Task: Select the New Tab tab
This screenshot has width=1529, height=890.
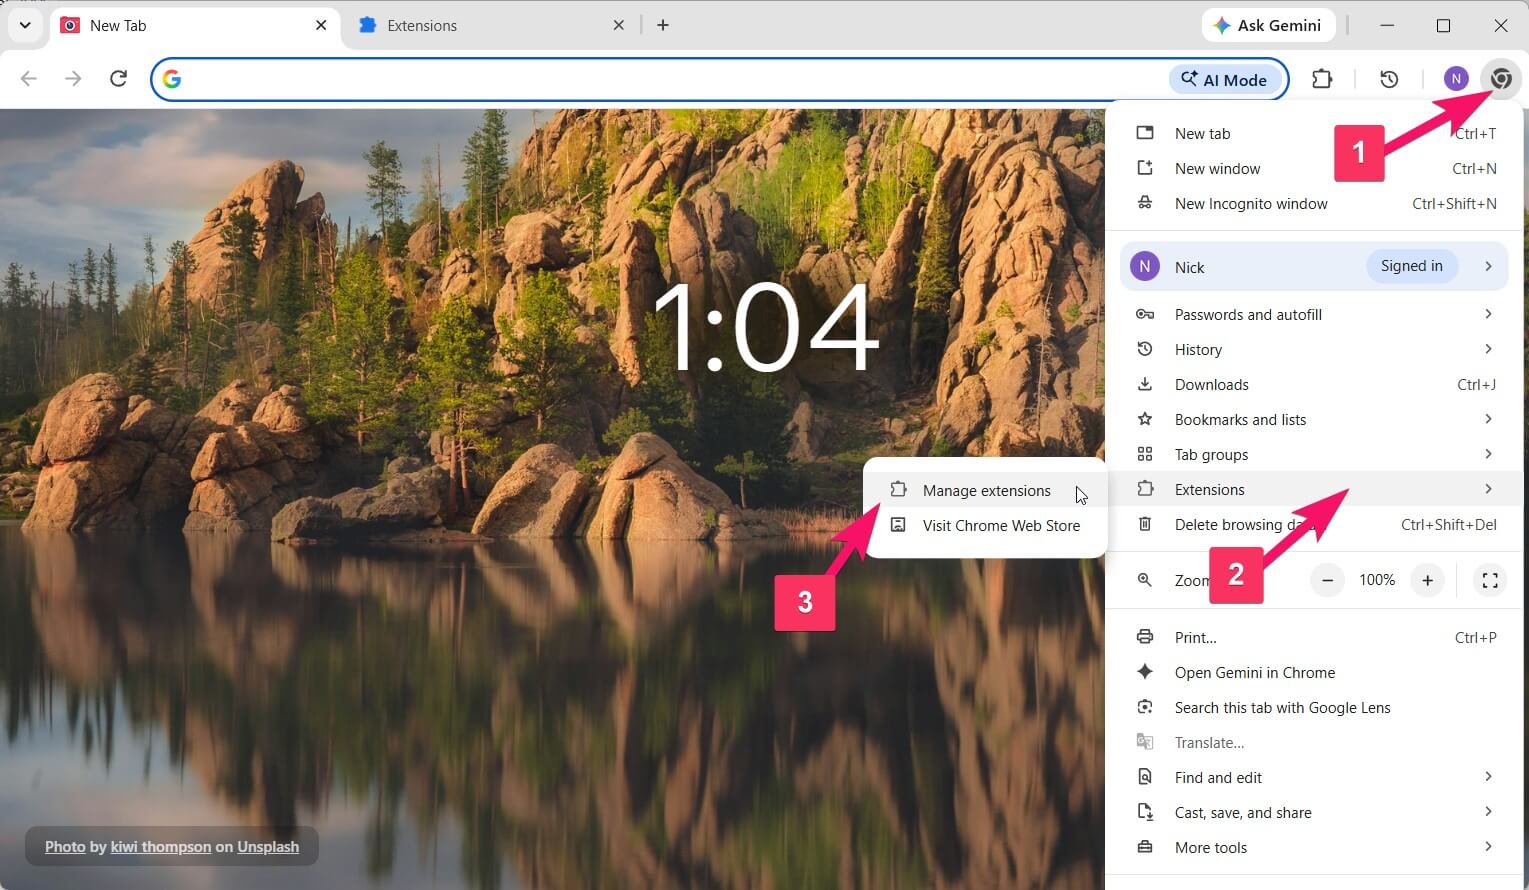Action: point(193,25)
